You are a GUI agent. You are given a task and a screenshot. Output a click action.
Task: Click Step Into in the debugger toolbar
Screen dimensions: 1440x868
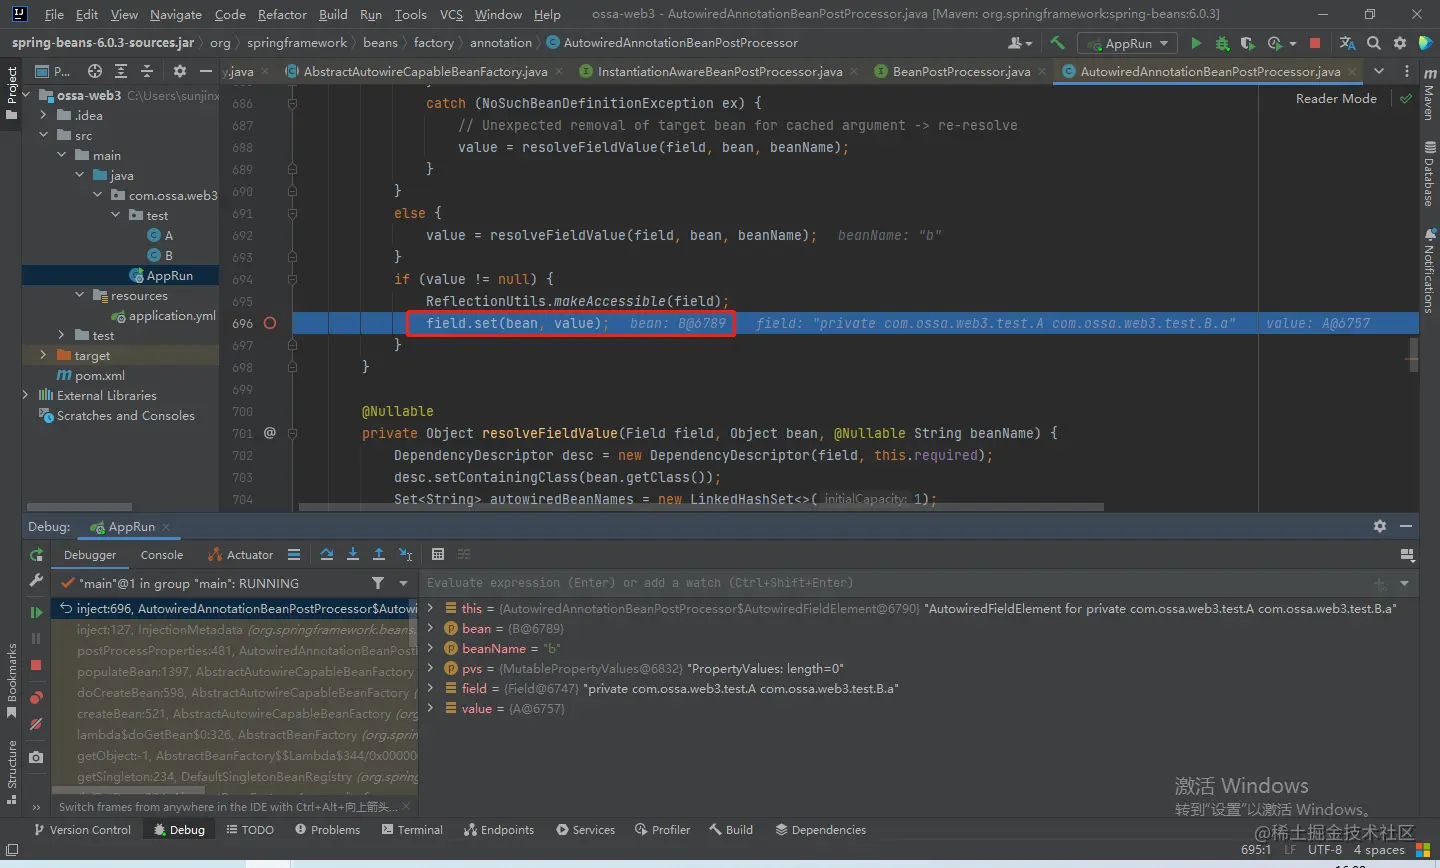[x=353, y=554]
